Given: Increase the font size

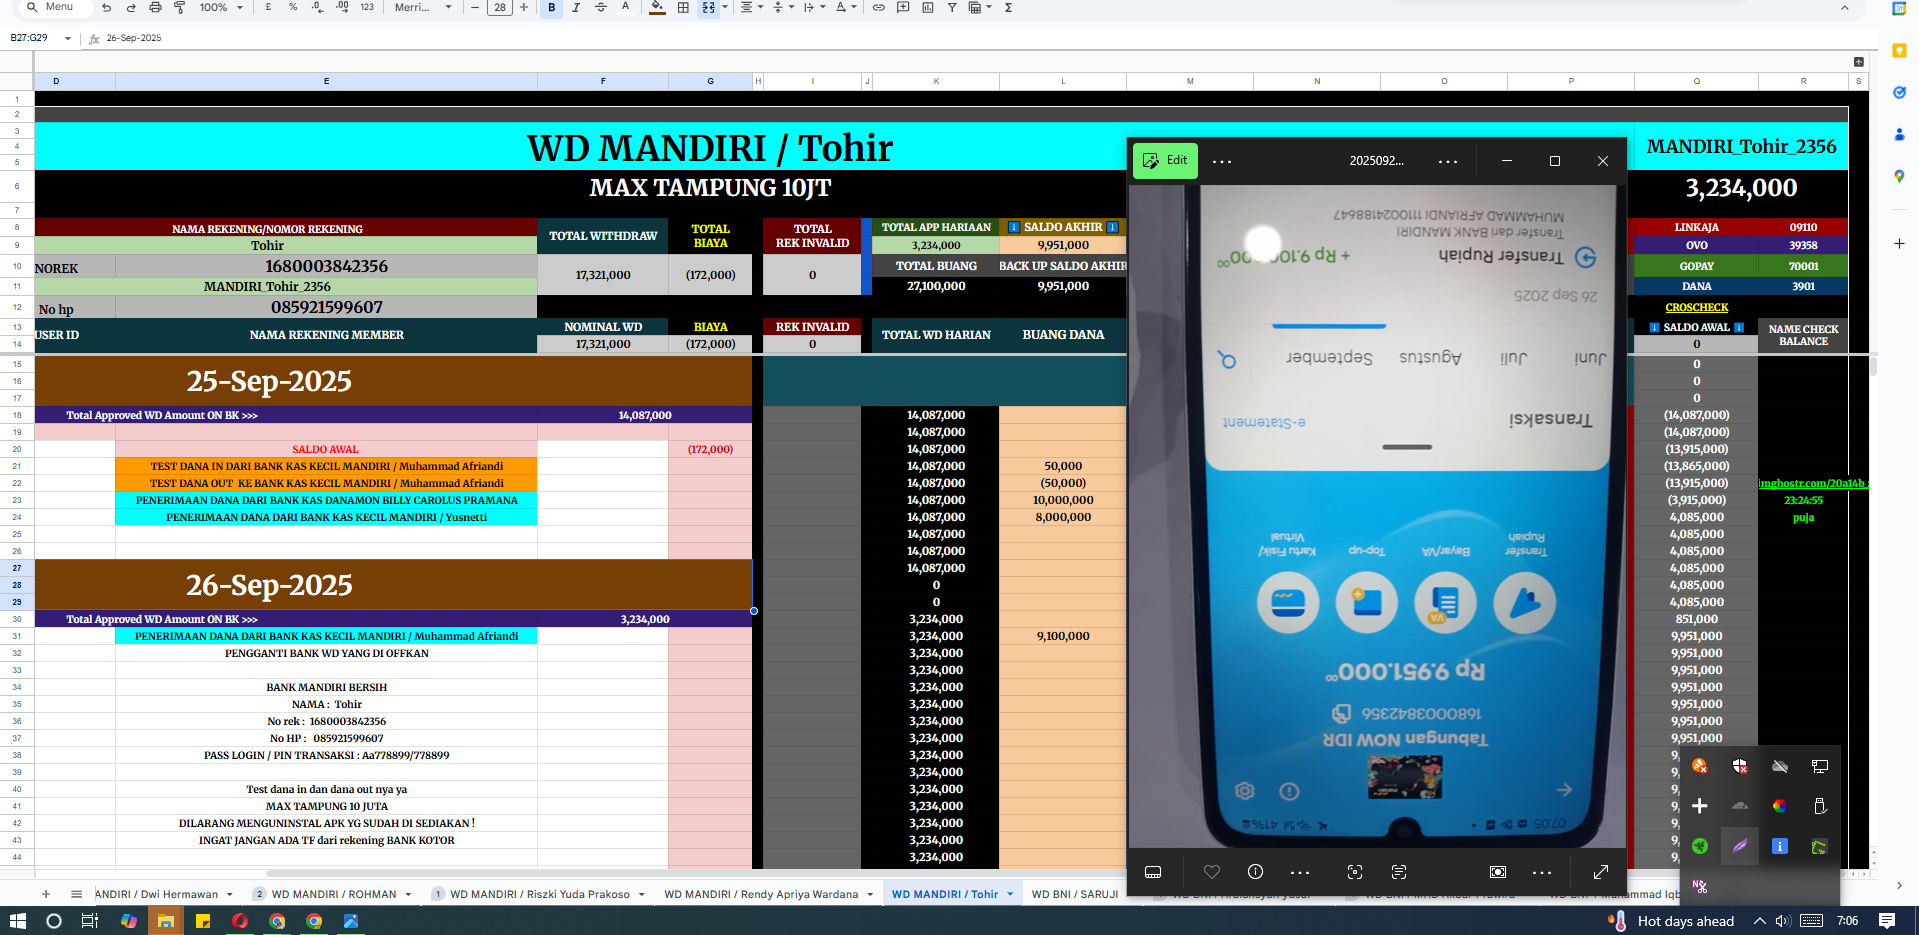Looking at the screenshot, I should [x=524, y=7].
